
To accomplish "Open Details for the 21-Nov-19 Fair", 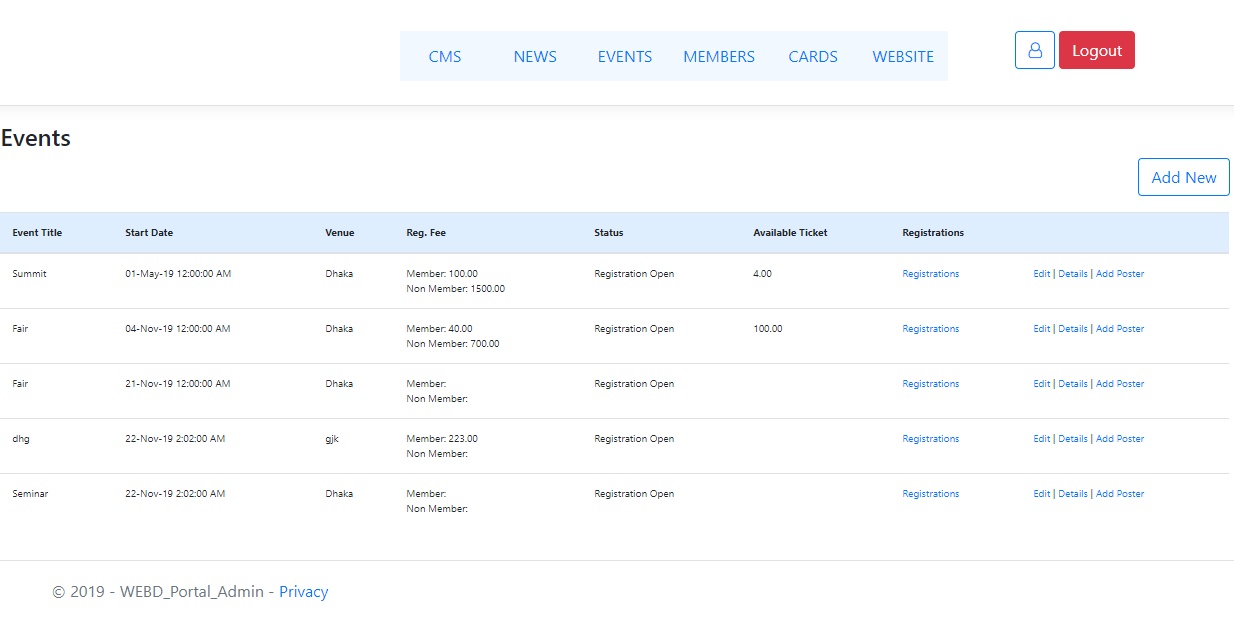I will point(1073,384).
